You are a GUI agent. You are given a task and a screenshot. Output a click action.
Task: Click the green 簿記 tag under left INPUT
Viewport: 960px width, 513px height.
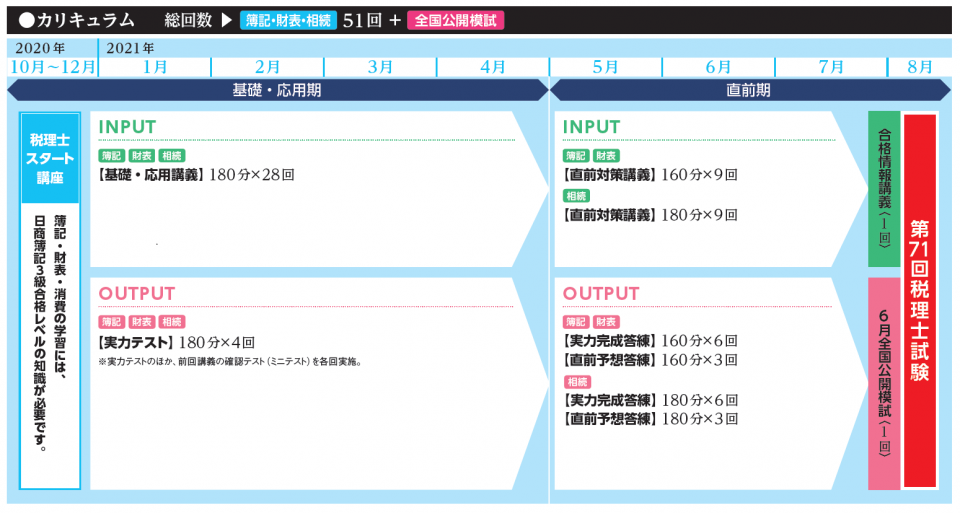112,156
